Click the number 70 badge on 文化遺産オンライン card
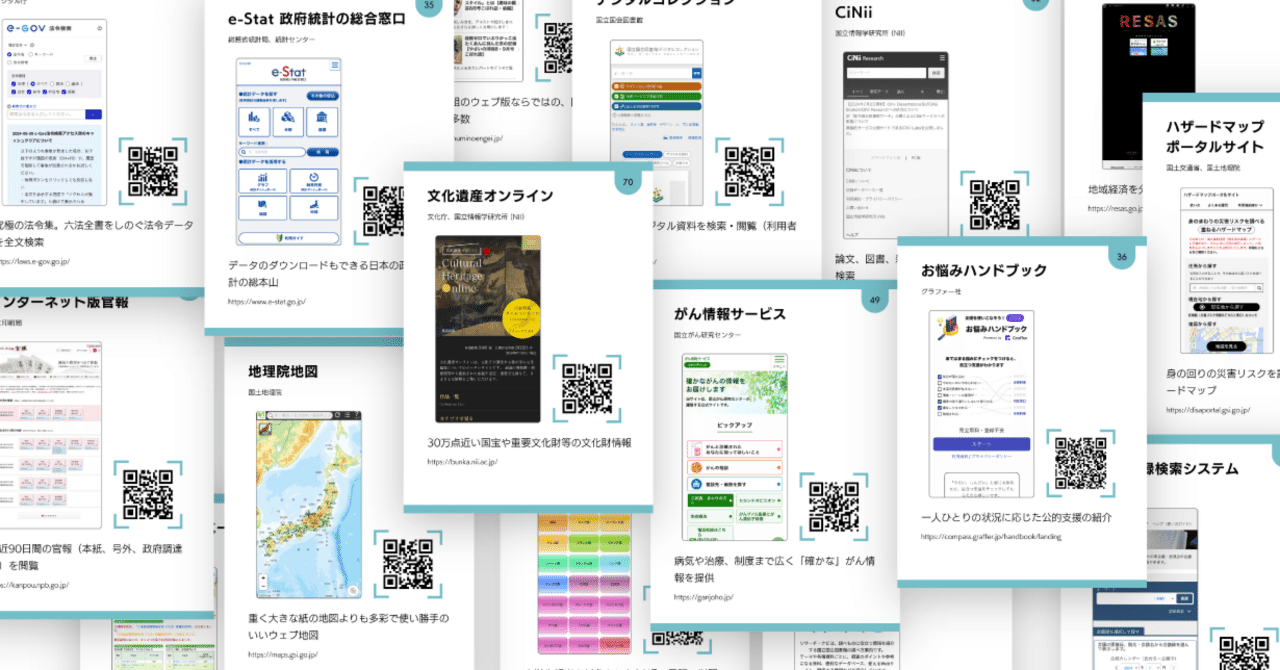This screenshot has width=1280, height=670. coord(628,182)
